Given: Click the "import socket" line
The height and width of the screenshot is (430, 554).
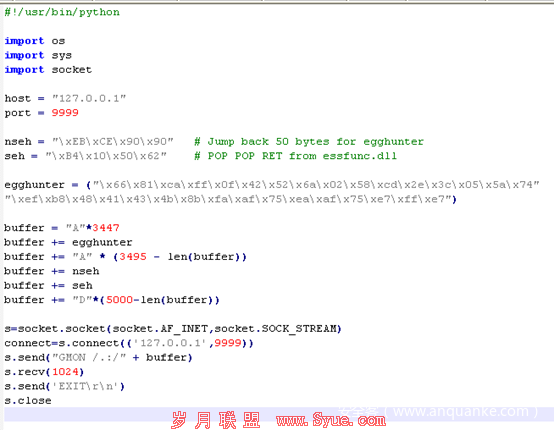Looking at the screenshot, I should click(x=48, y=70).
